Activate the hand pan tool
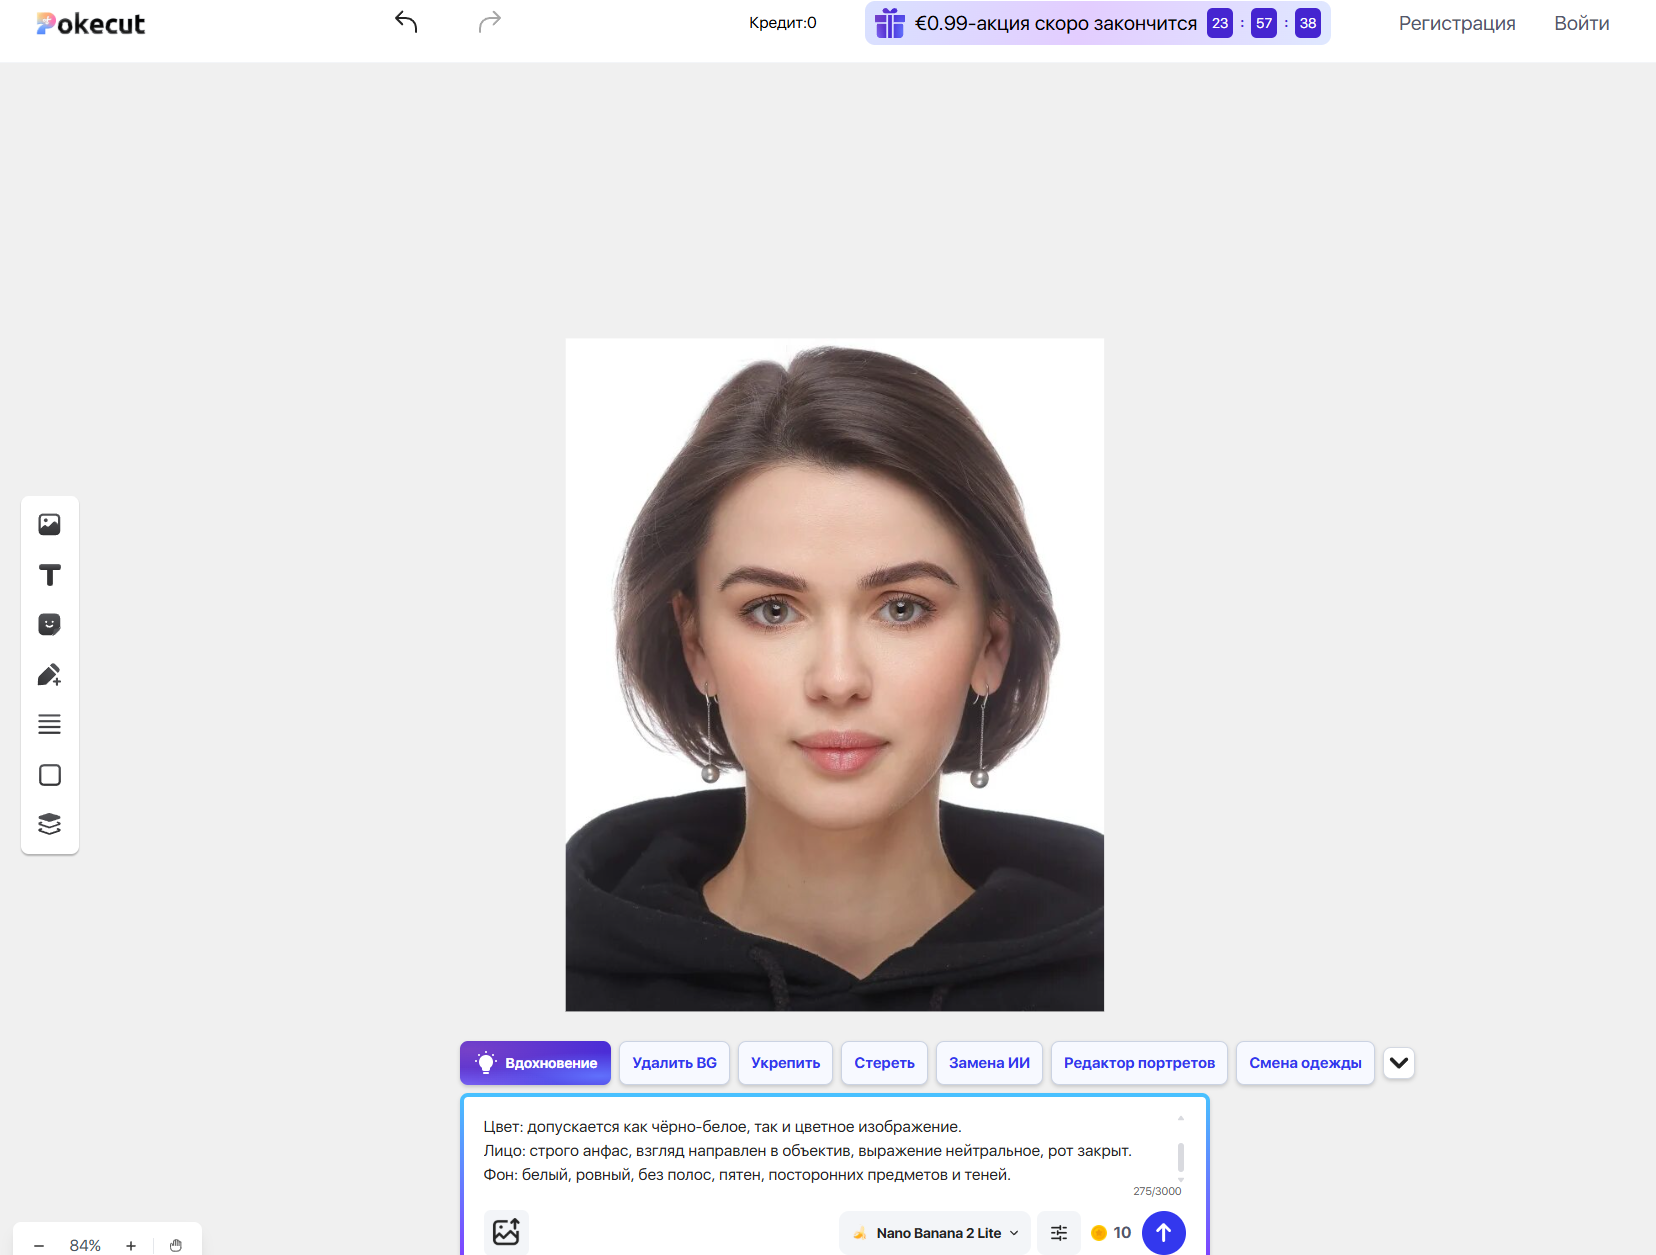Viewport: 1656px width, 1255px height. [x=176, y=1245]
